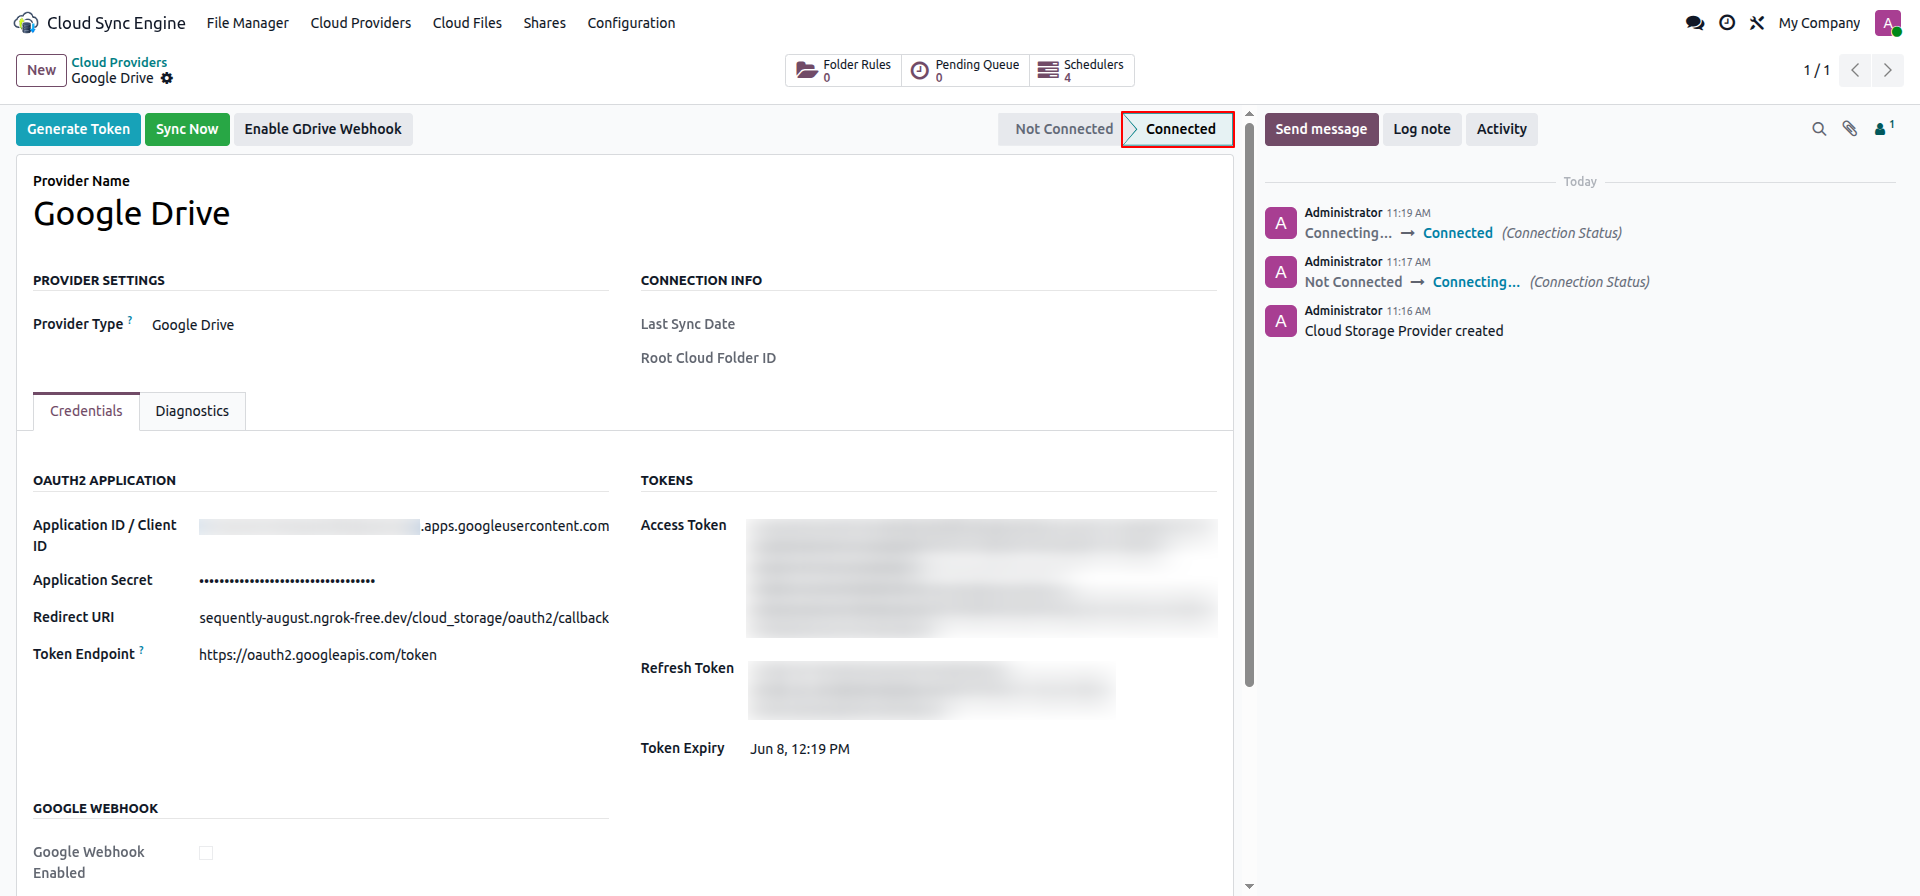
Task: Click Application ID / Client ID field
Action: 404,526
